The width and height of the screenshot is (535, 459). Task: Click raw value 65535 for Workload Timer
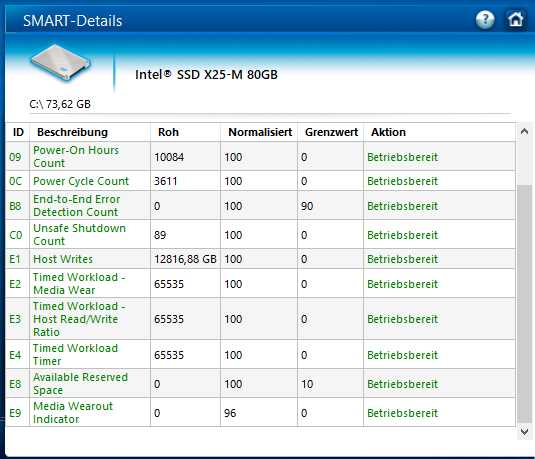pos(169,355)
